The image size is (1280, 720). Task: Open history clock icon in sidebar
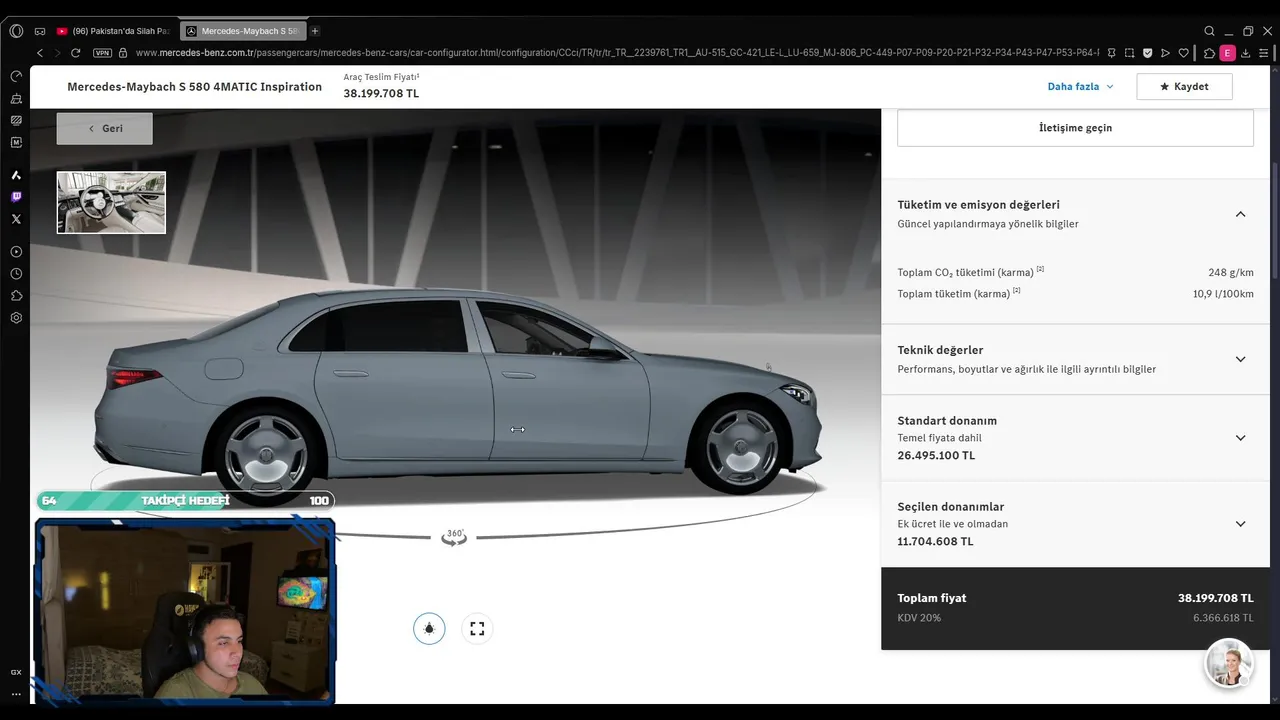(x=16, y=274)
